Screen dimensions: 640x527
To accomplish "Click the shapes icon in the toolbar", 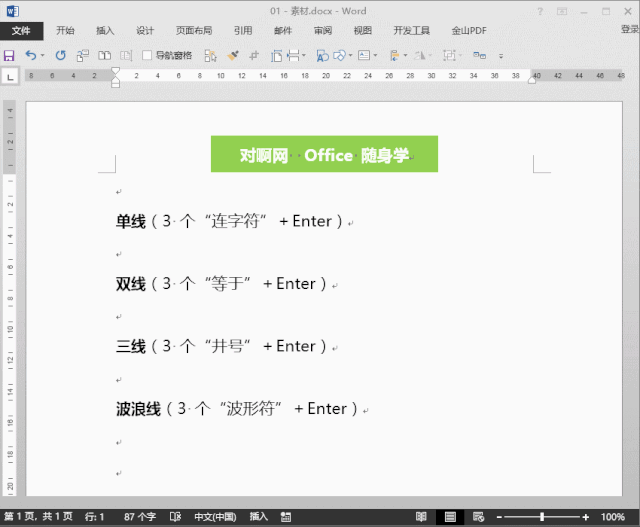I will pos(340,55).
